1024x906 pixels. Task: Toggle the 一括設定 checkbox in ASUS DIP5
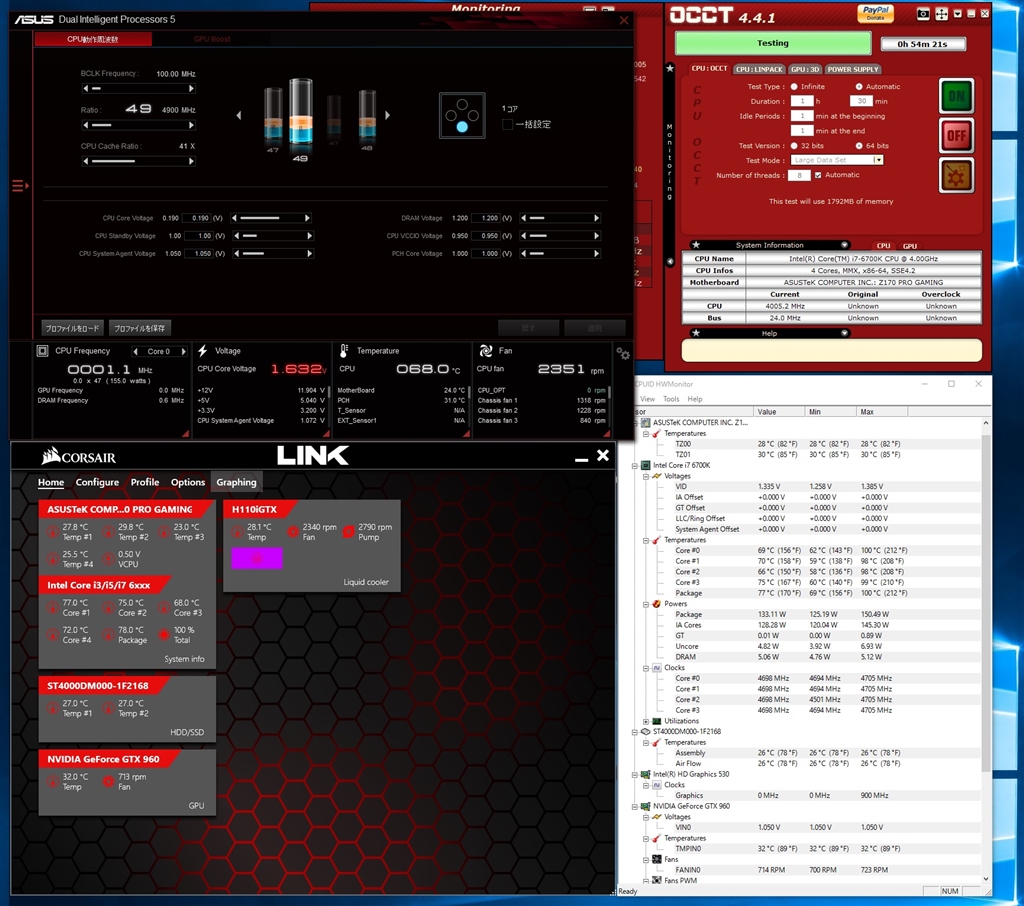coord(507,124)
